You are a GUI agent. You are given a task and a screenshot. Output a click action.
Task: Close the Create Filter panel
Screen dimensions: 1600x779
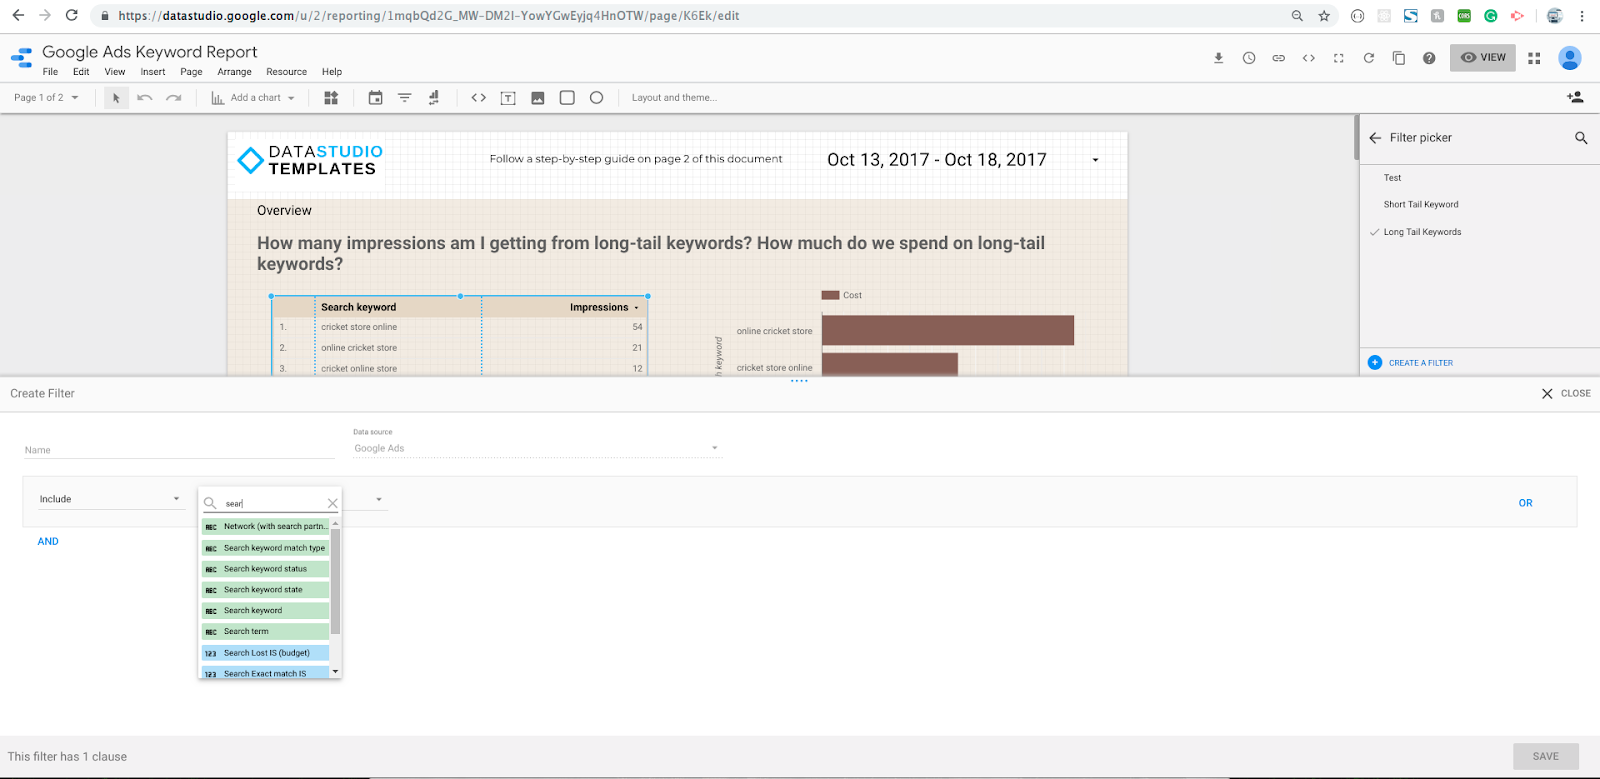pyautogui.click(x=1566, y=394)
